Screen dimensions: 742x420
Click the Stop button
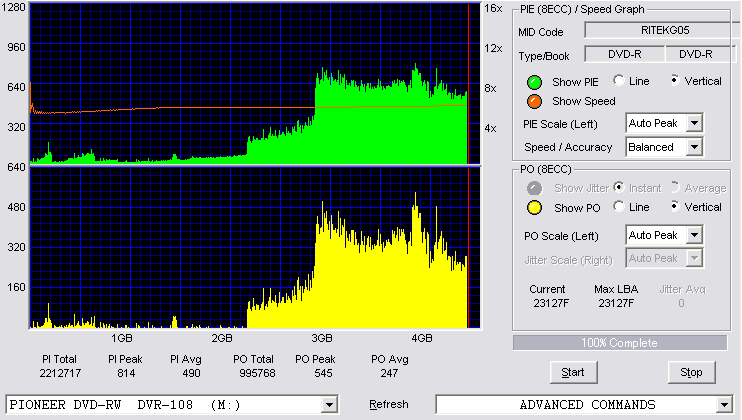coord(691,373)
